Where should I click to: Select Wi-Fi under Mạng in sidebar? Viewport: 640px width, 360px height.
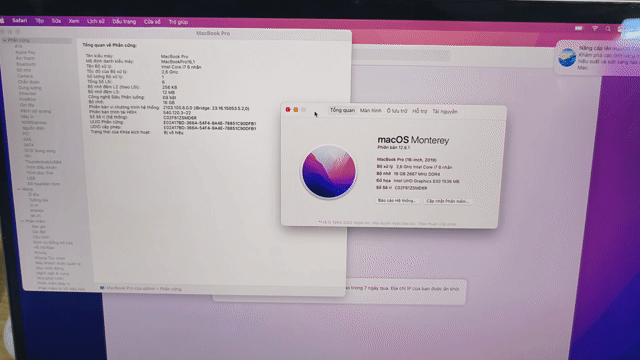tap(36, 216)
